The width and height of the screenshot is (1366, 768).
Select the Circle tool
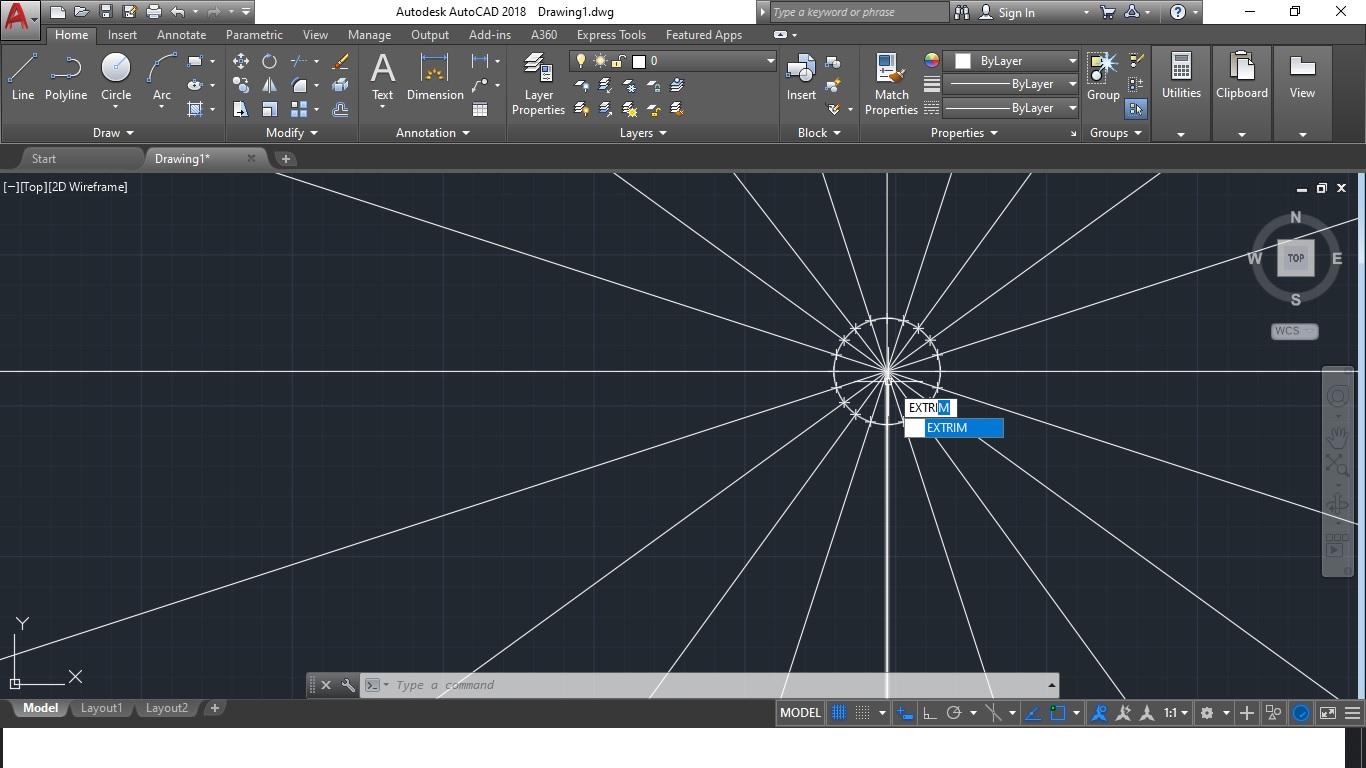[x=116, y=77]
